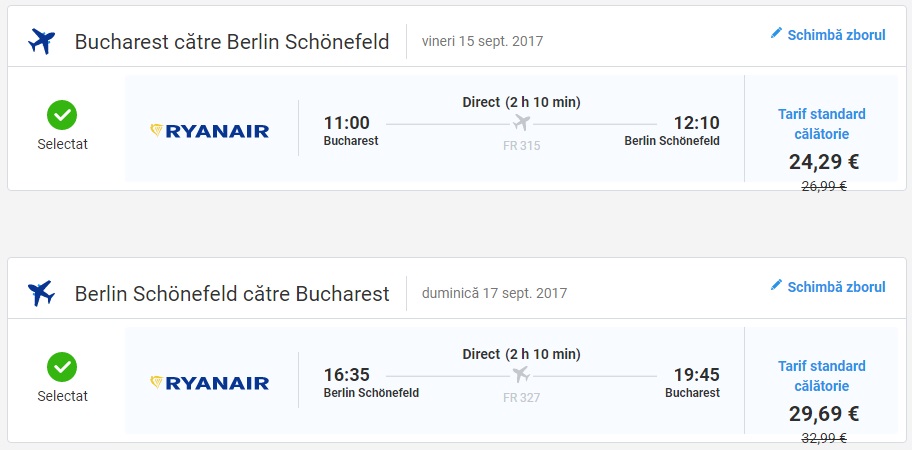The width and height of the screenshot is (912, 450).
Task: Click Schimbă zborul for the Berlin–Bucharest flight
Action: [836, 287]
